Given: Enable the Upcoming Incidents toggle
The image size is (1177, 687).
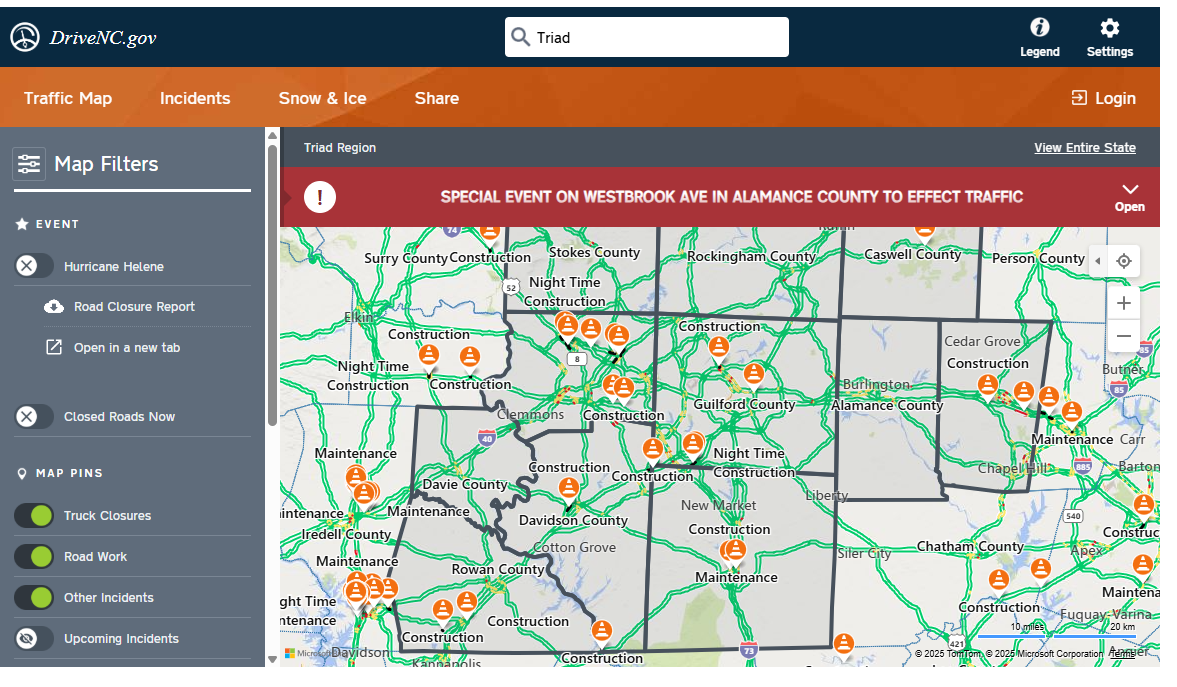Looking at the screenshot, I should pos(34,638).
